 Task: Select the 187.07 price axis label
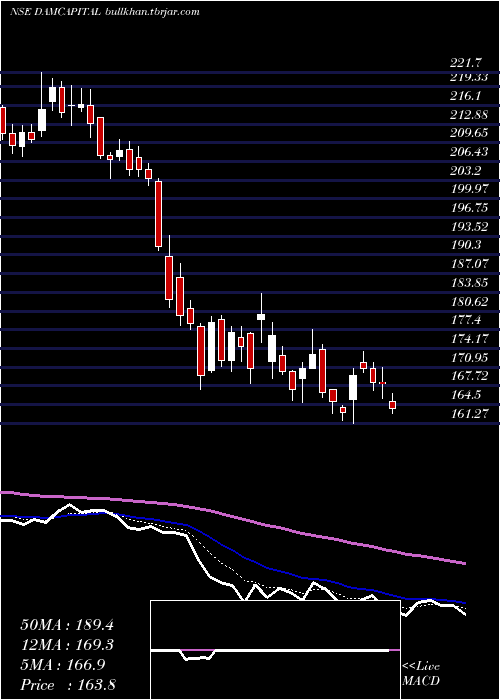point(469,264)
